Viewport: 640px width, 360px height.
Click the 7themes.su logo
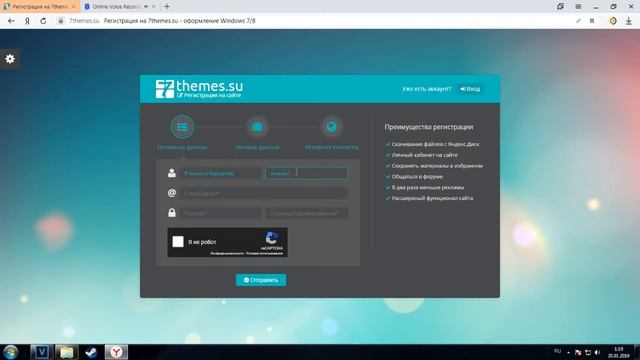point(199,89)
